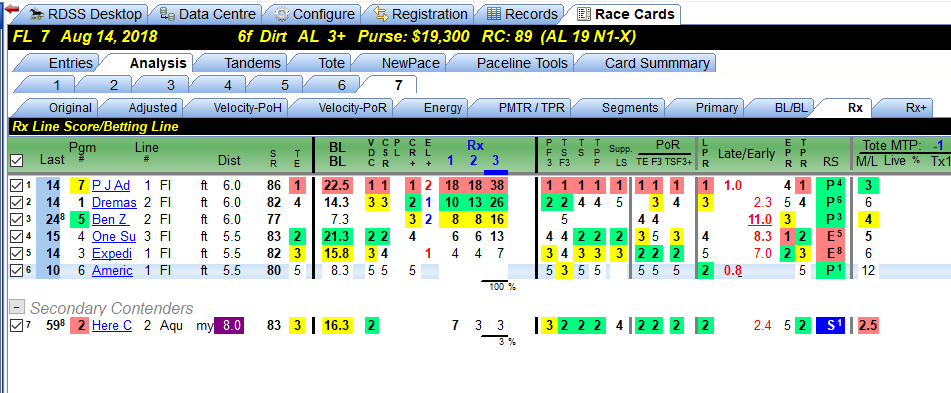Click the Dist column header
The width and height of the screenshot is (951, 393).
(229, 161)
